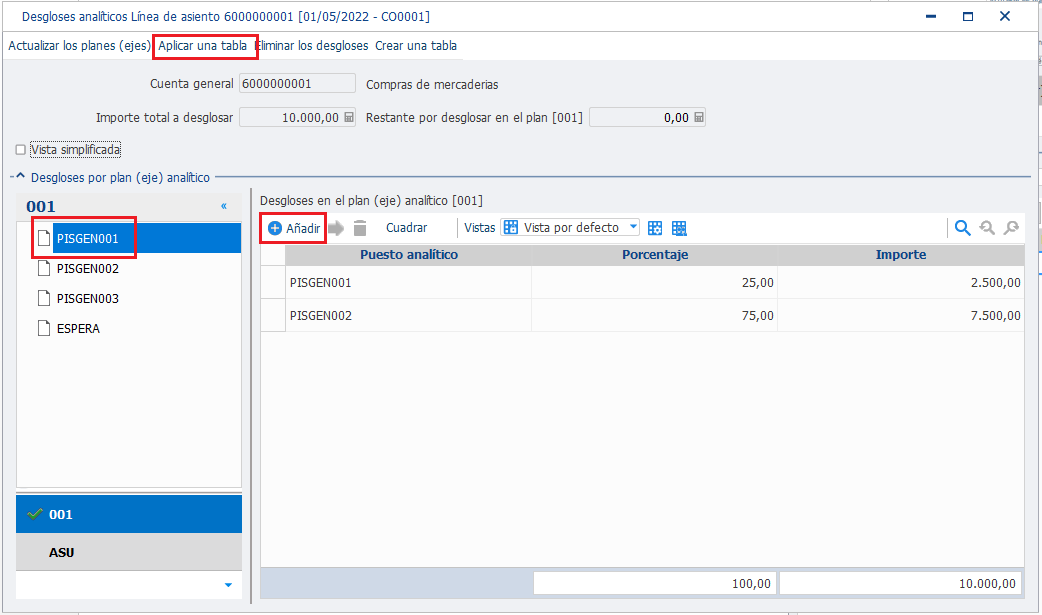Click the 25,00 percentage cell

pyautogui.click(x=655, y=283)
